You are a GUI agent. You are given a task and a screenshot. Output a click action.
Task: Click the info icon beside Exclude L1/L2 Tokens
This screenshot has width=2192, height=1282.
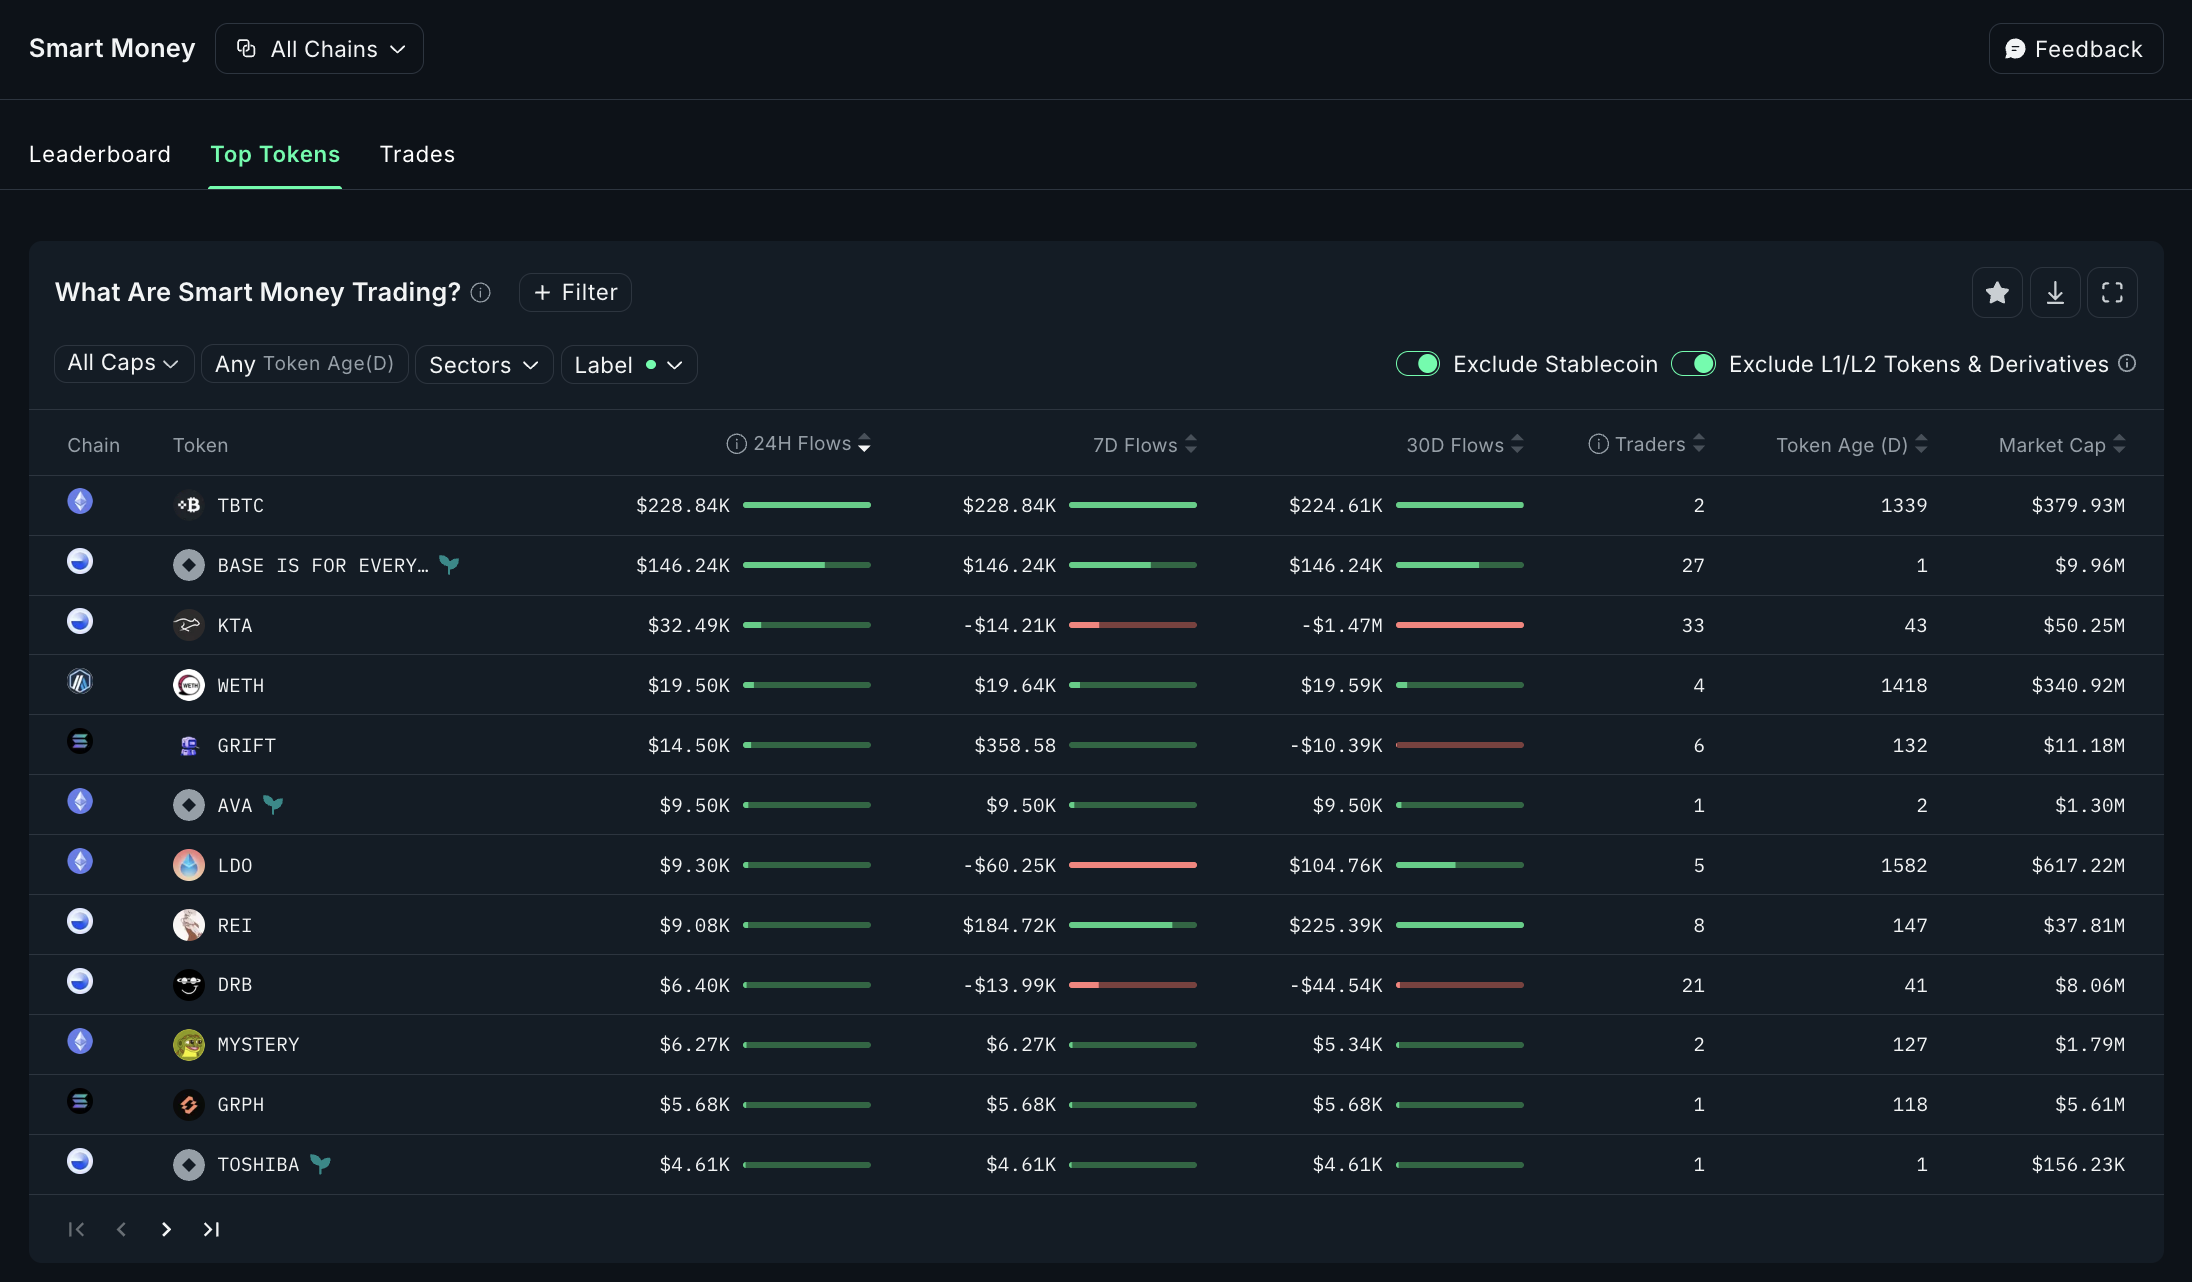[x=2128, y=364]
